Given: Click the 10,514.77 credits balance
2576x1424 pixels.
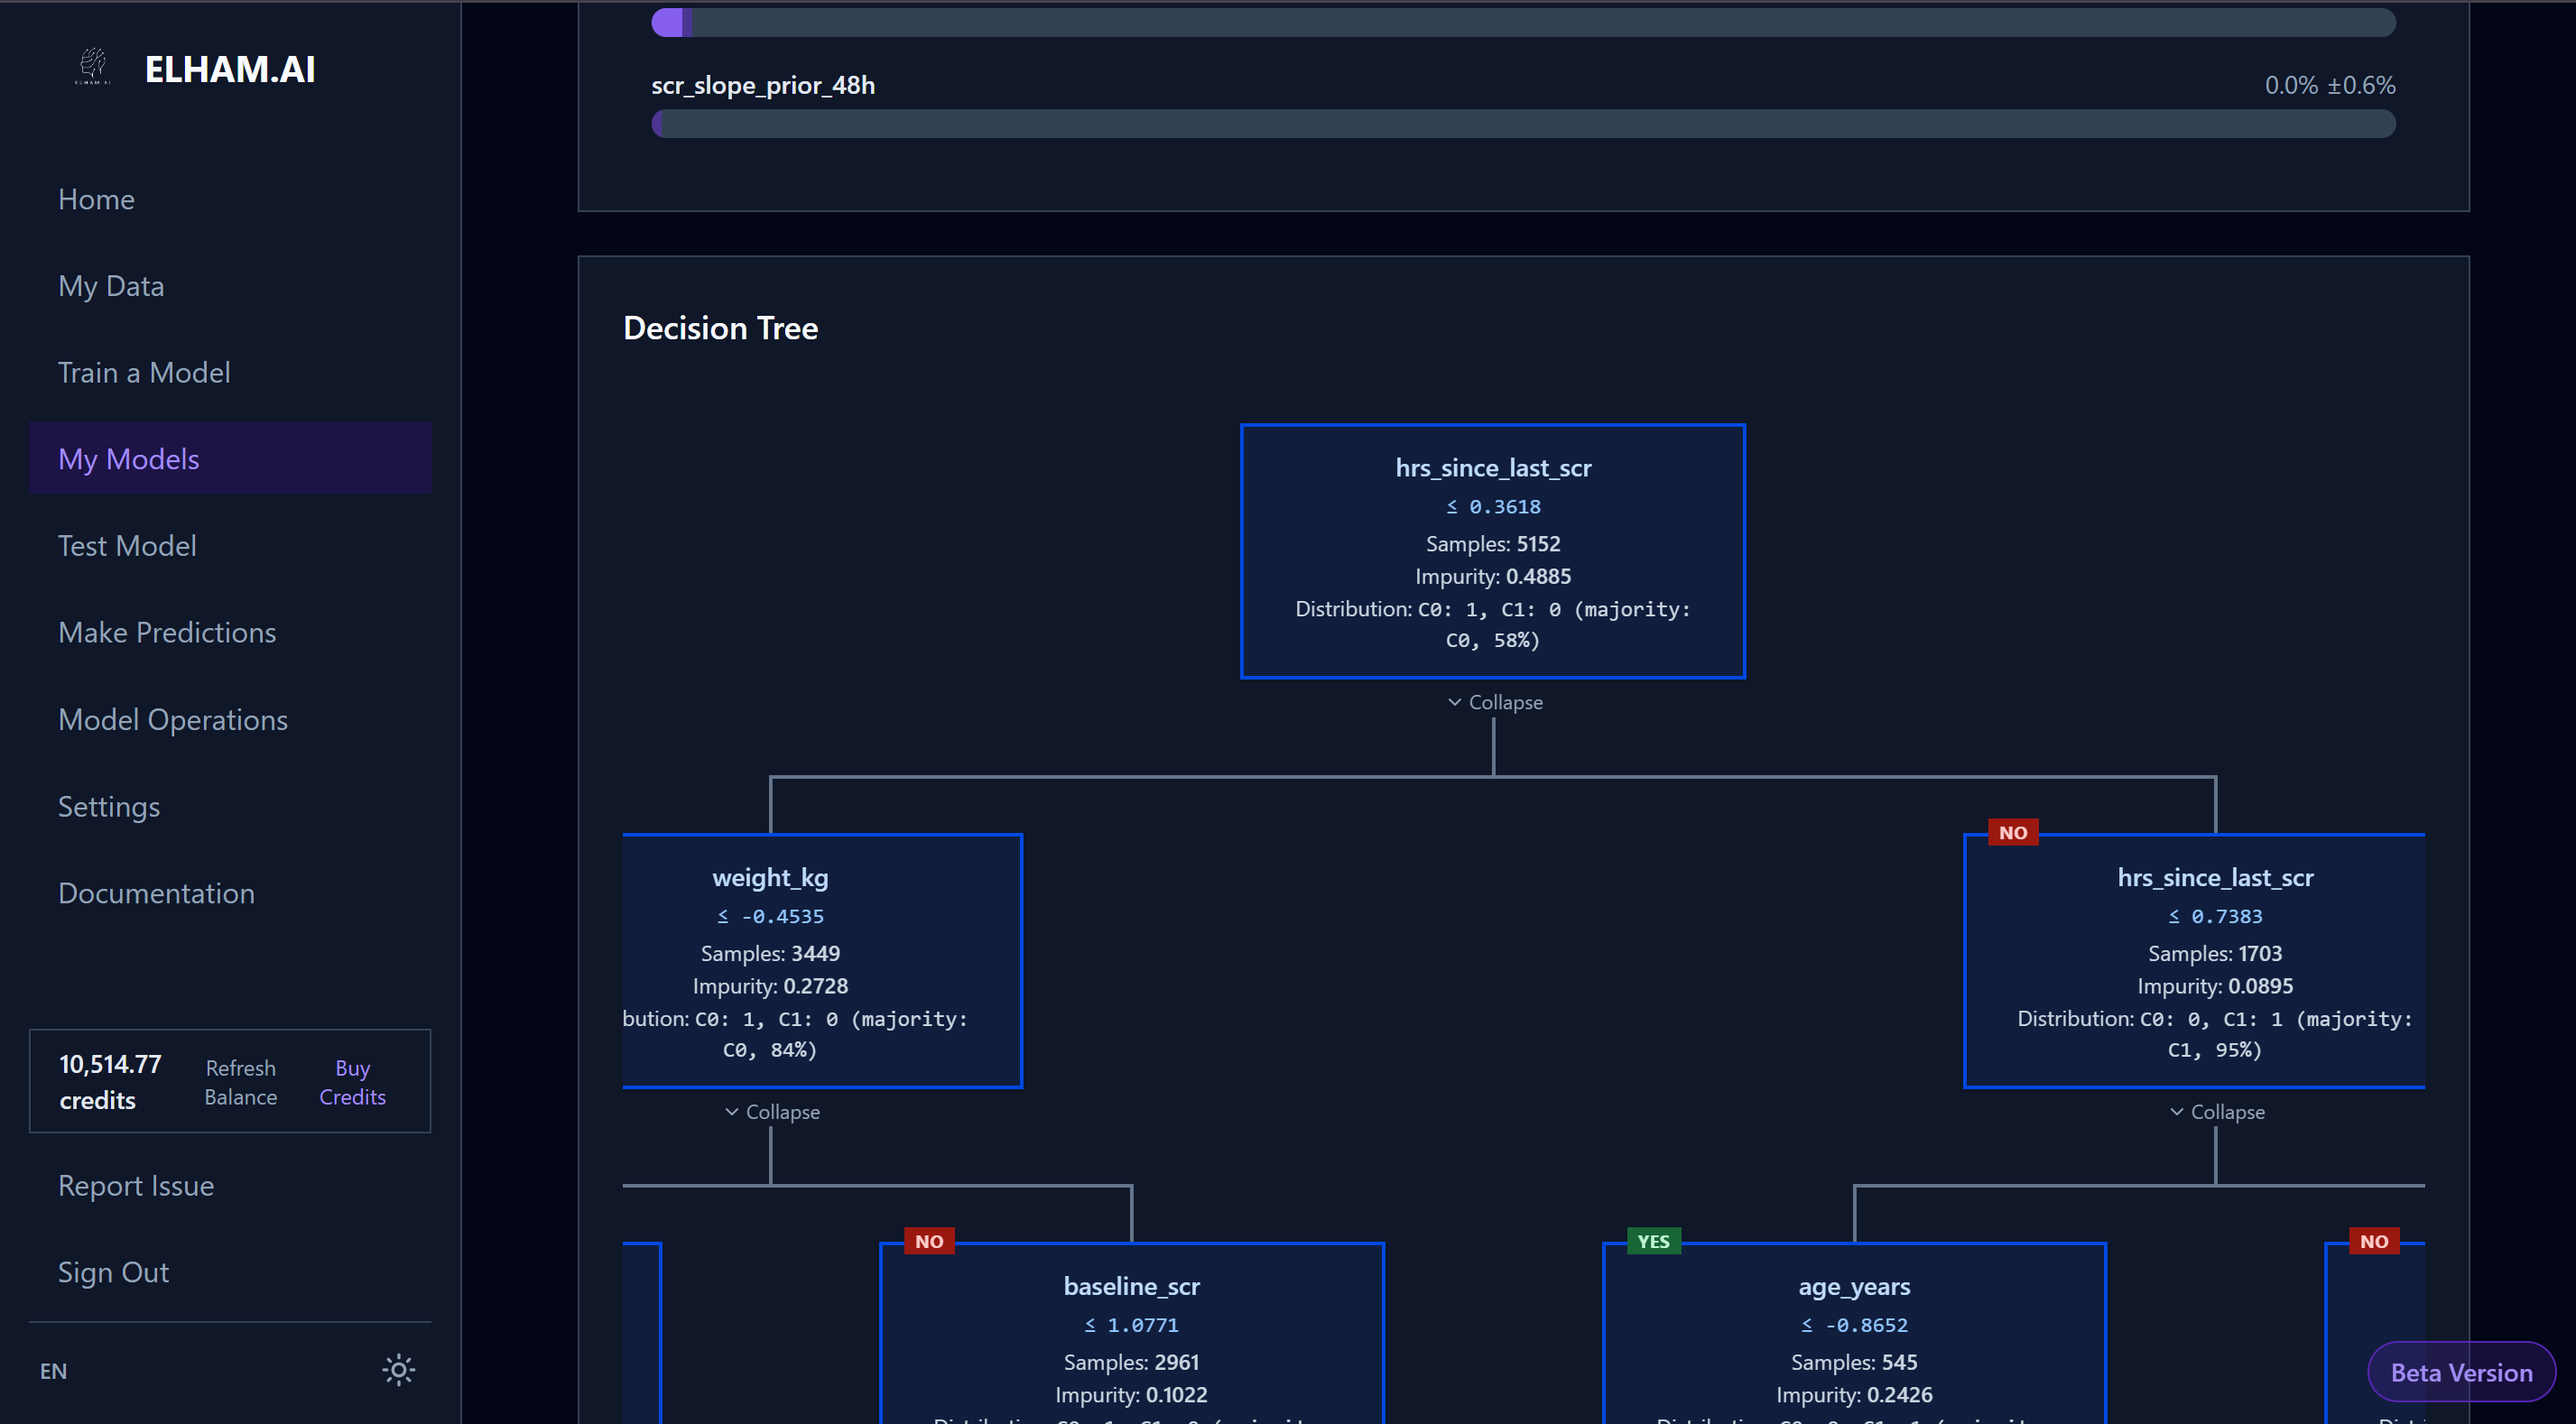Looking at the screenshot, I should click(110, 1082).
